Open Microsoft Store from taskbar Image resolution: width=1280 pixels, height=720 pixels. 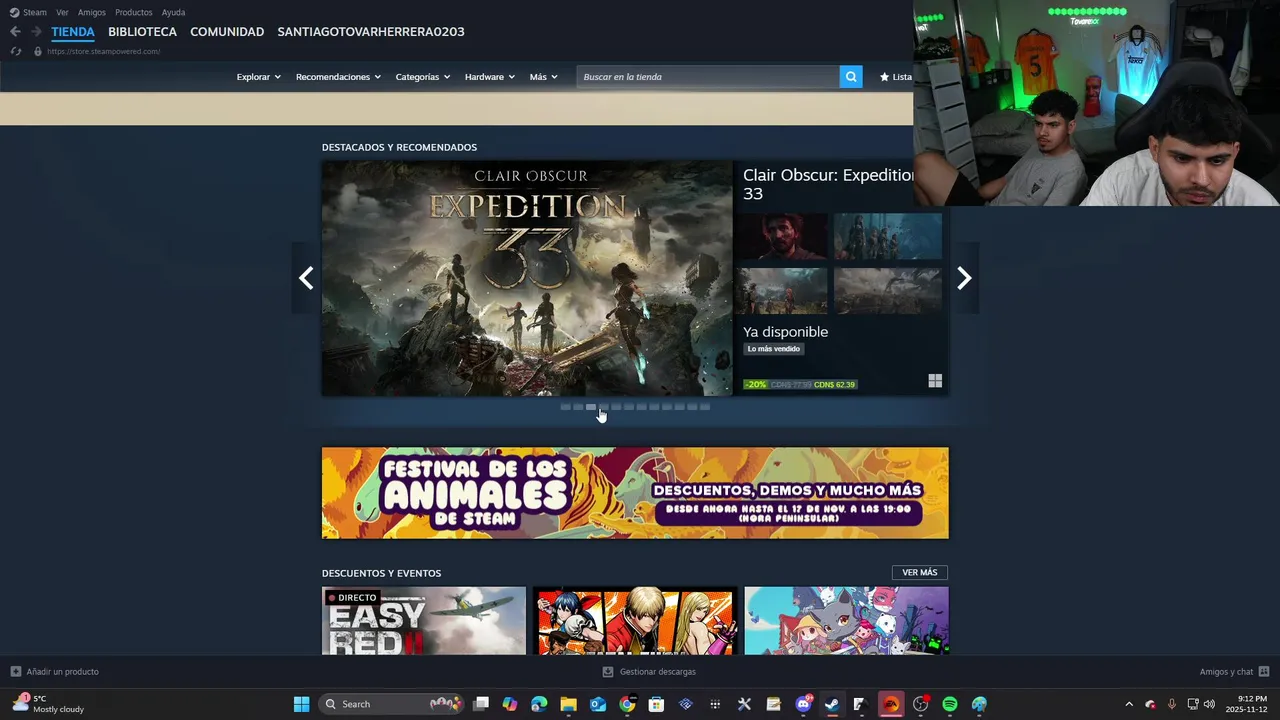point(656,704)
